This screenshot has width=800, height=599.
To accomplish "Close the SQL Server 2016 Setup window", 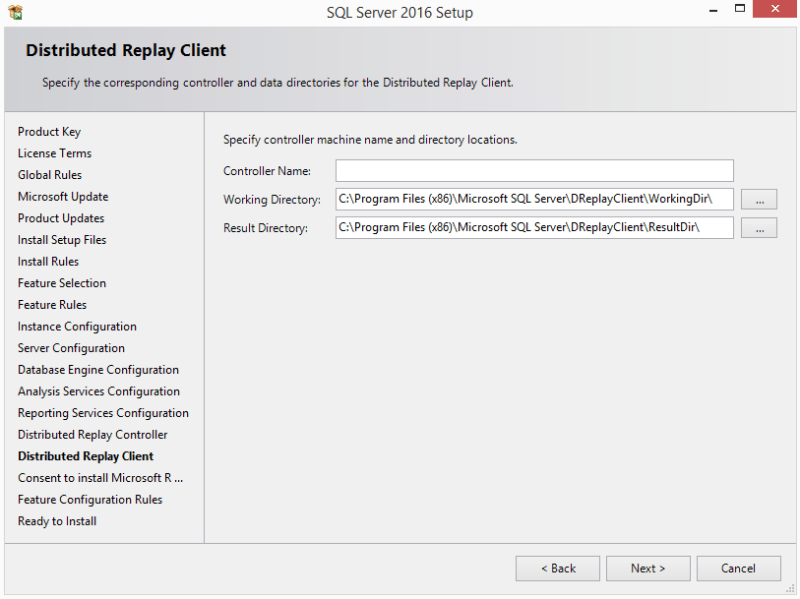I will pyautogui.click(x=774, y=9).
